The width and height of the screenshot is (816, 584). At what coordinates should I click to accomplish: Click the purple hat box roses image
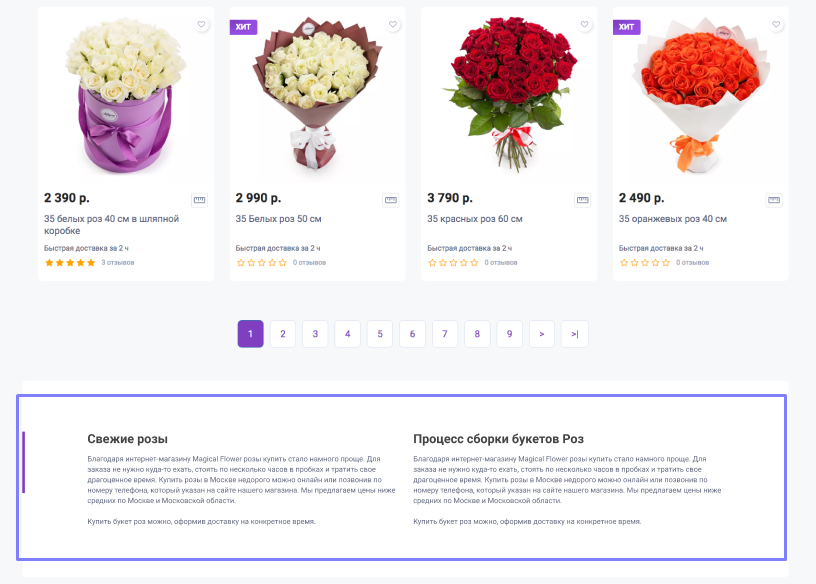(x=125, y=95)
